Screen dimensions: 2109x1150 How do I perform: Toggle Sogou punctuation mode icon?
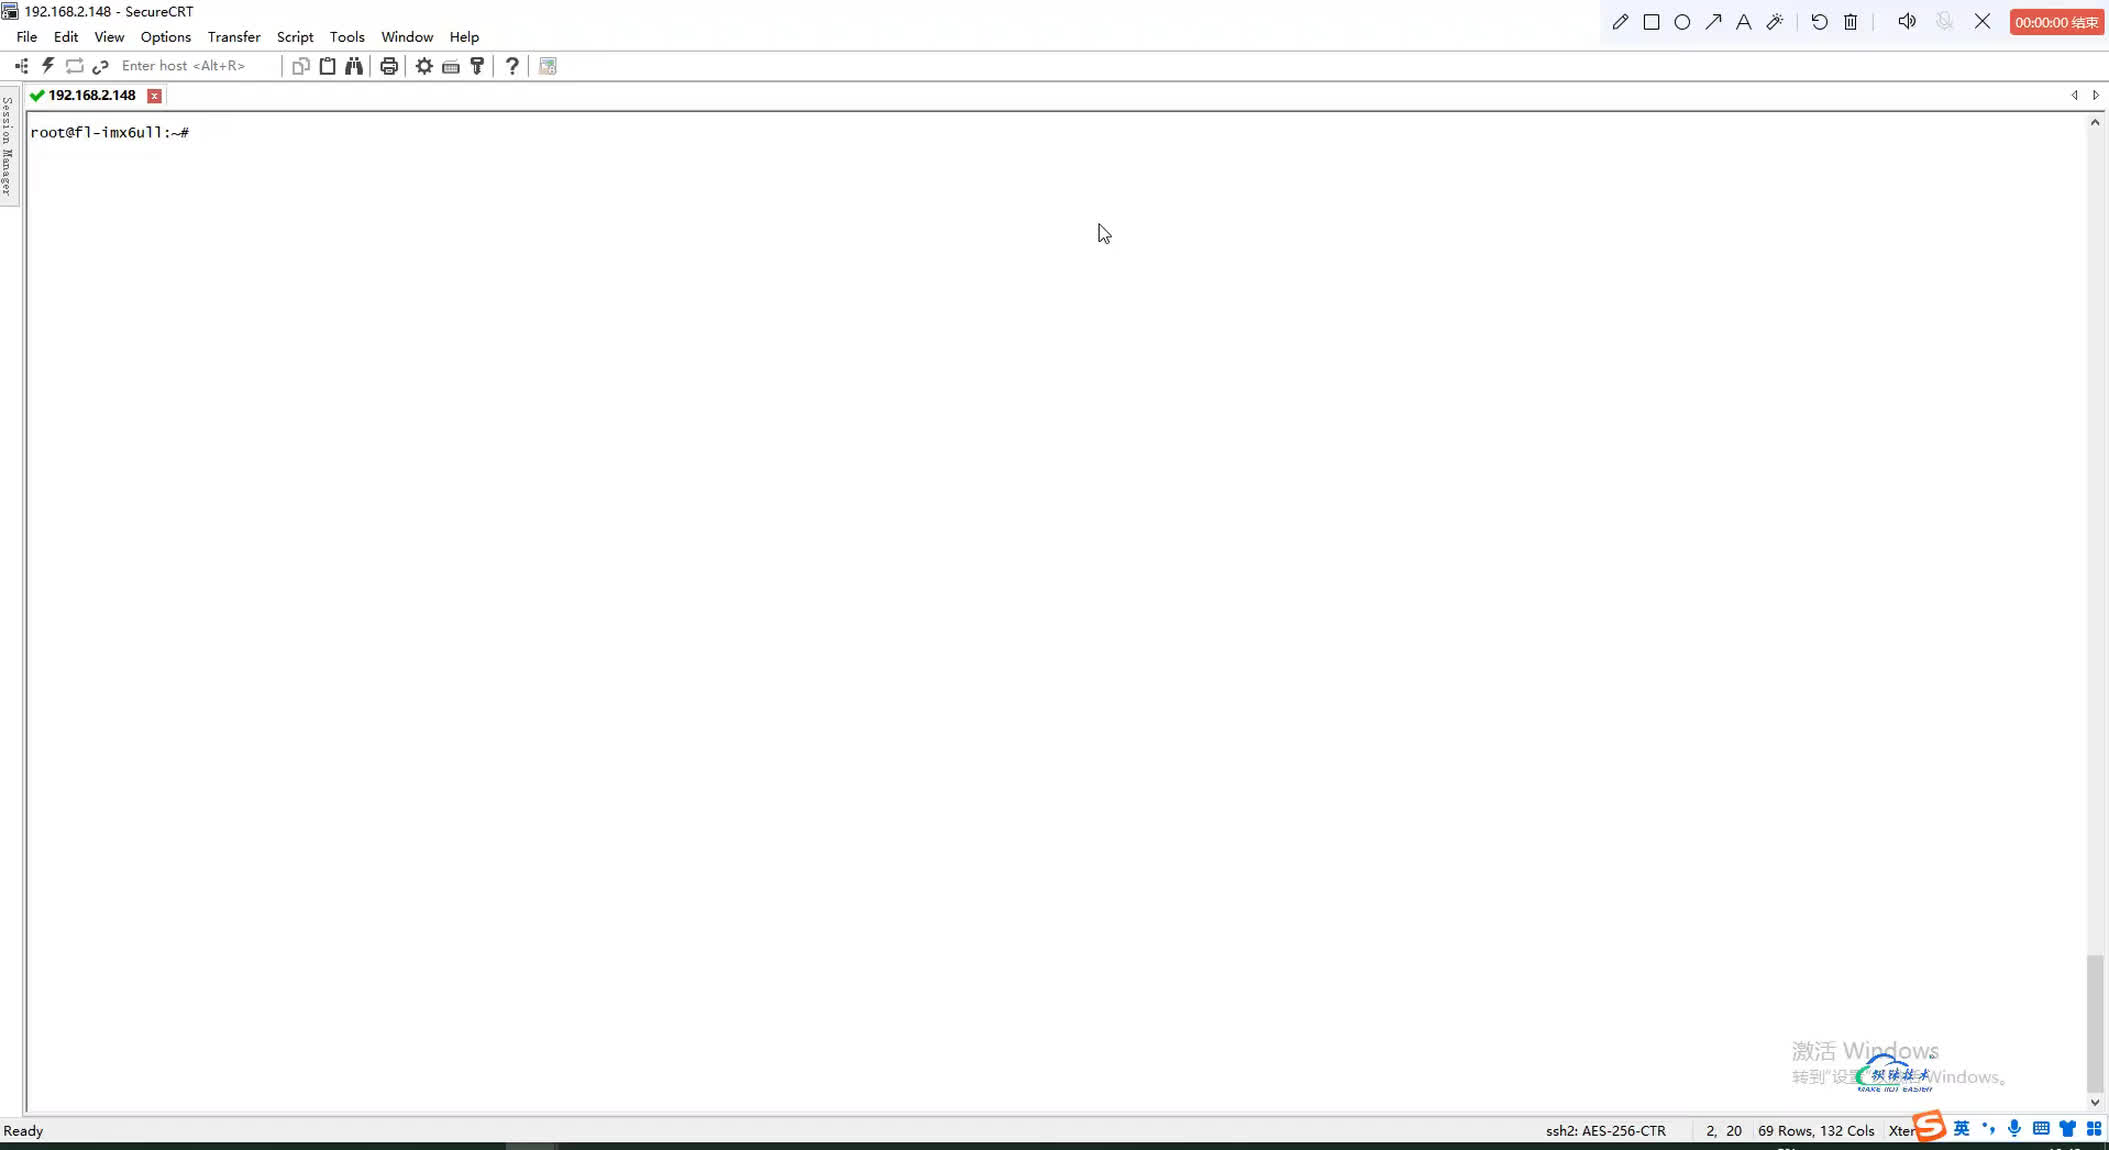(1988, 1129)
